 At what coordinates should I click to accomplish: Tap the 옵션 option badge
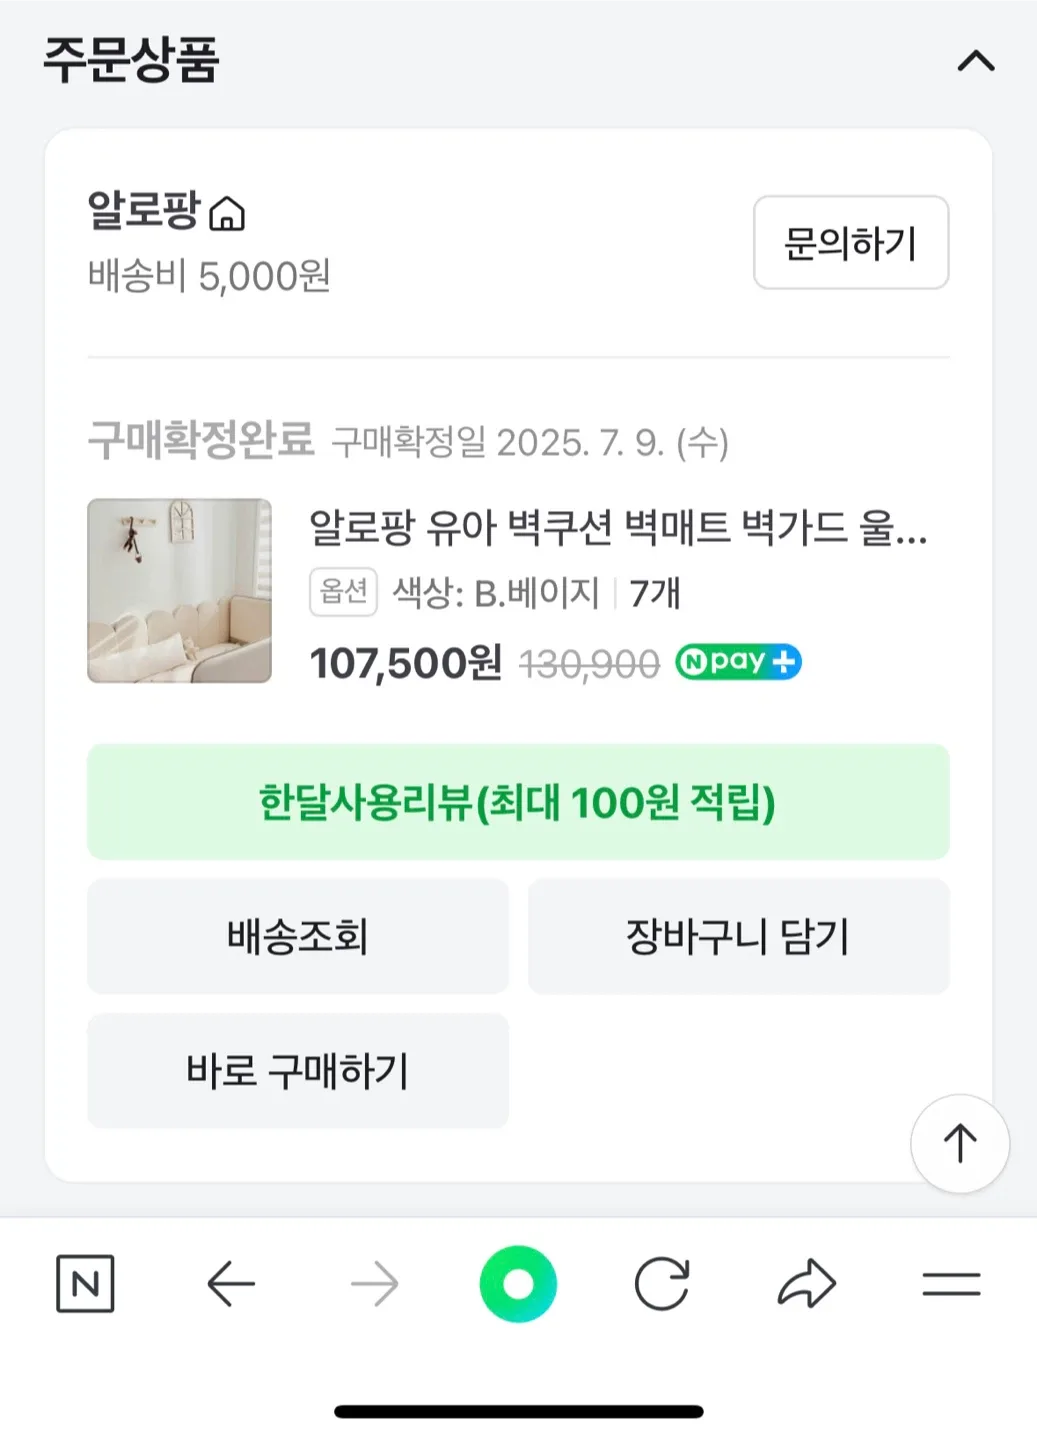[x=343, y=592]
